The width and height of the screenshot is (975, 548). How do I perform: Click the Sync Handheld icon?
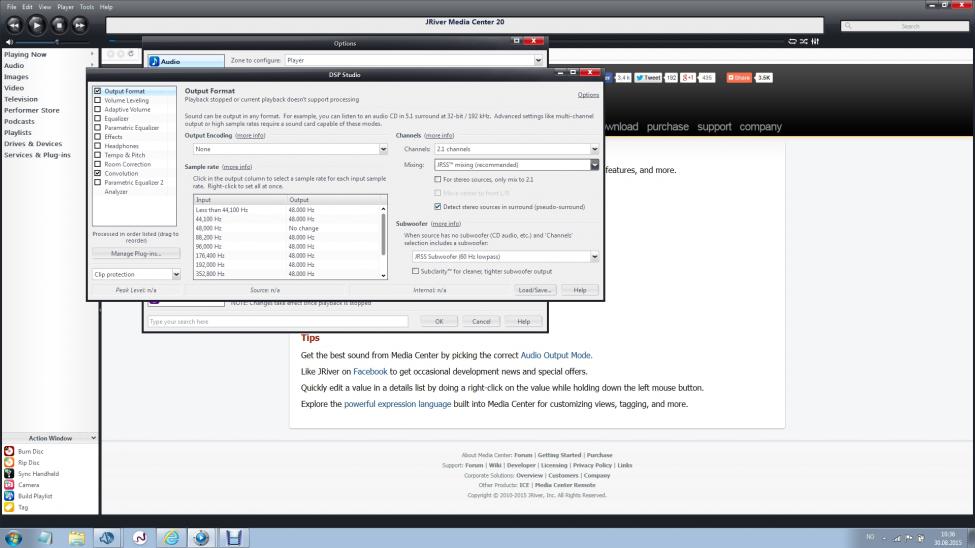click(x=9, y=473)
